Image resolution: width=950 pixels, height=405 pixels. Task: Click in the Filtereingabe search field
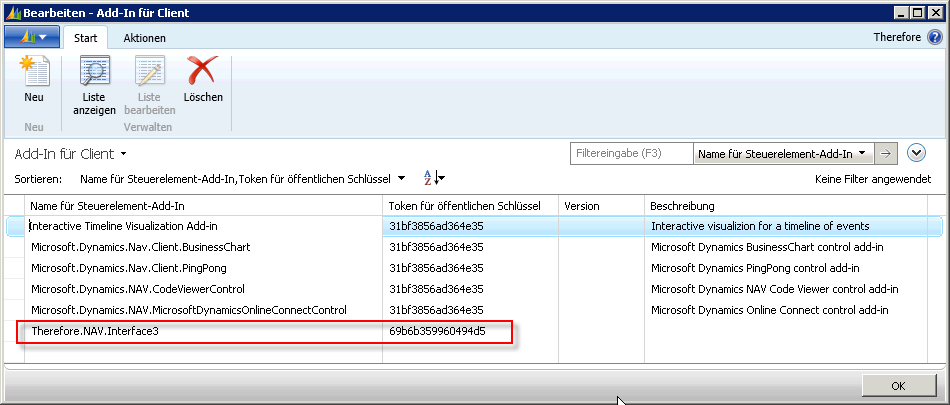(630, 154)
